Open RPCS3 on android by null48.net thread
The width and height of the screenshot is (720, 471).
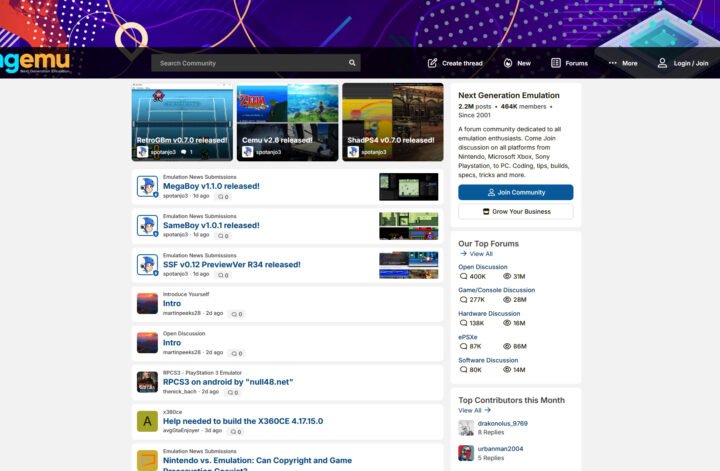pos(228,382)
